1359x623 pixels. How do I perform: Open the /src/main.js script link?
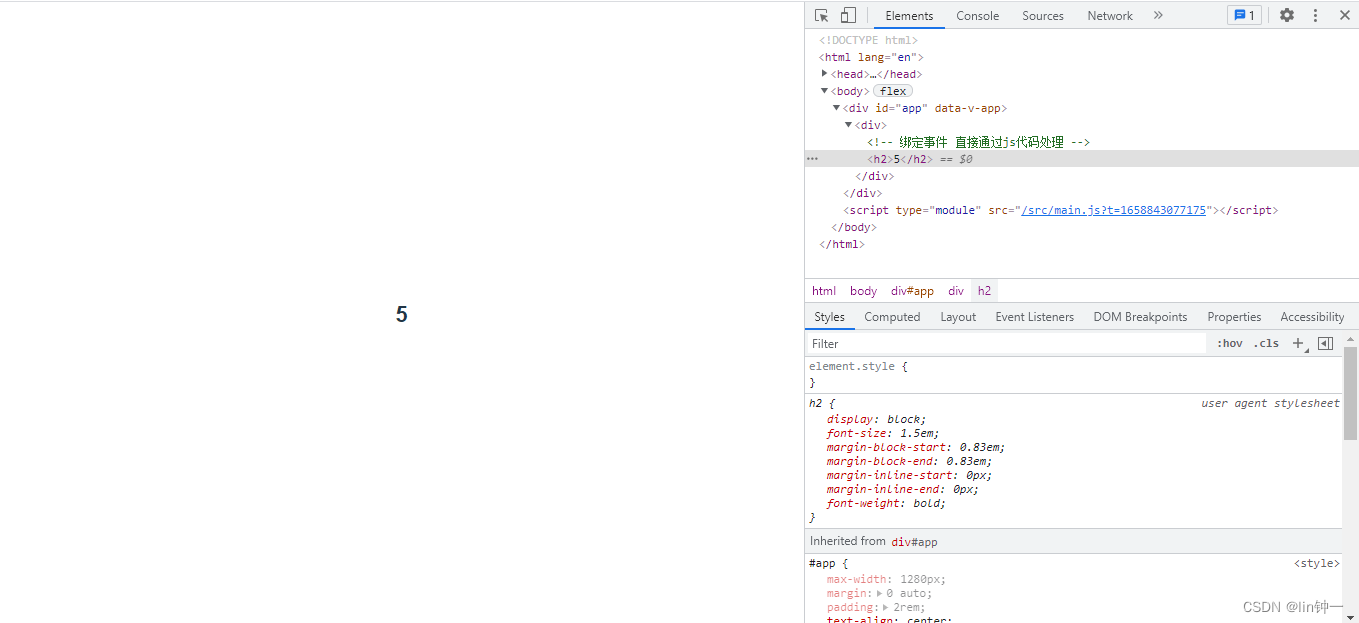1113,210
